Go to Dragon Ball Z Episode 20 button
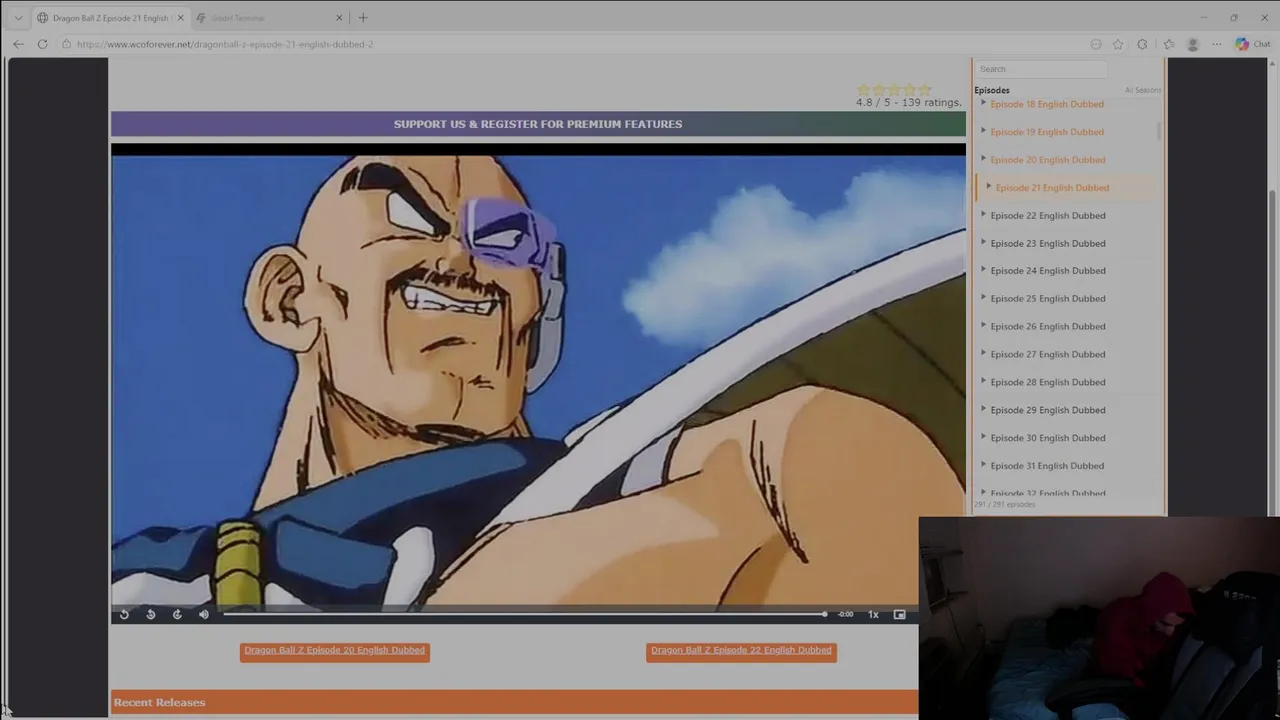This screenshot has height=720, width=1280. coord(335,651)
